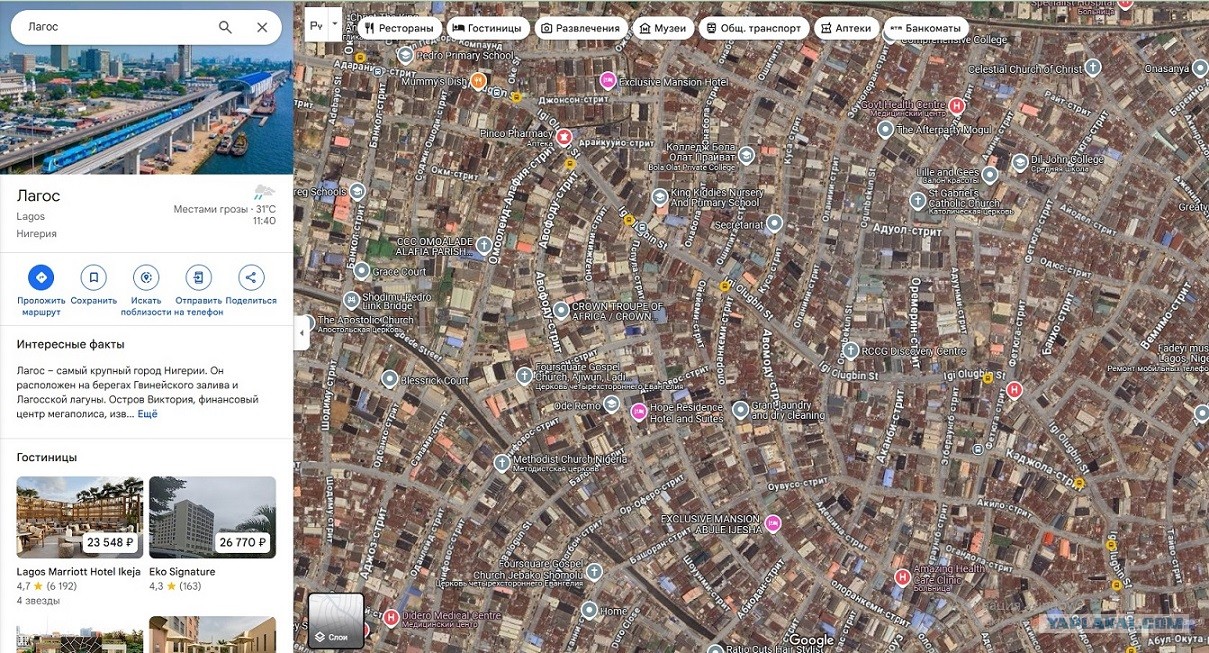Click Grab Laundry and dry cleaning pin
The image size is (1209, 653).
(740, 410)
